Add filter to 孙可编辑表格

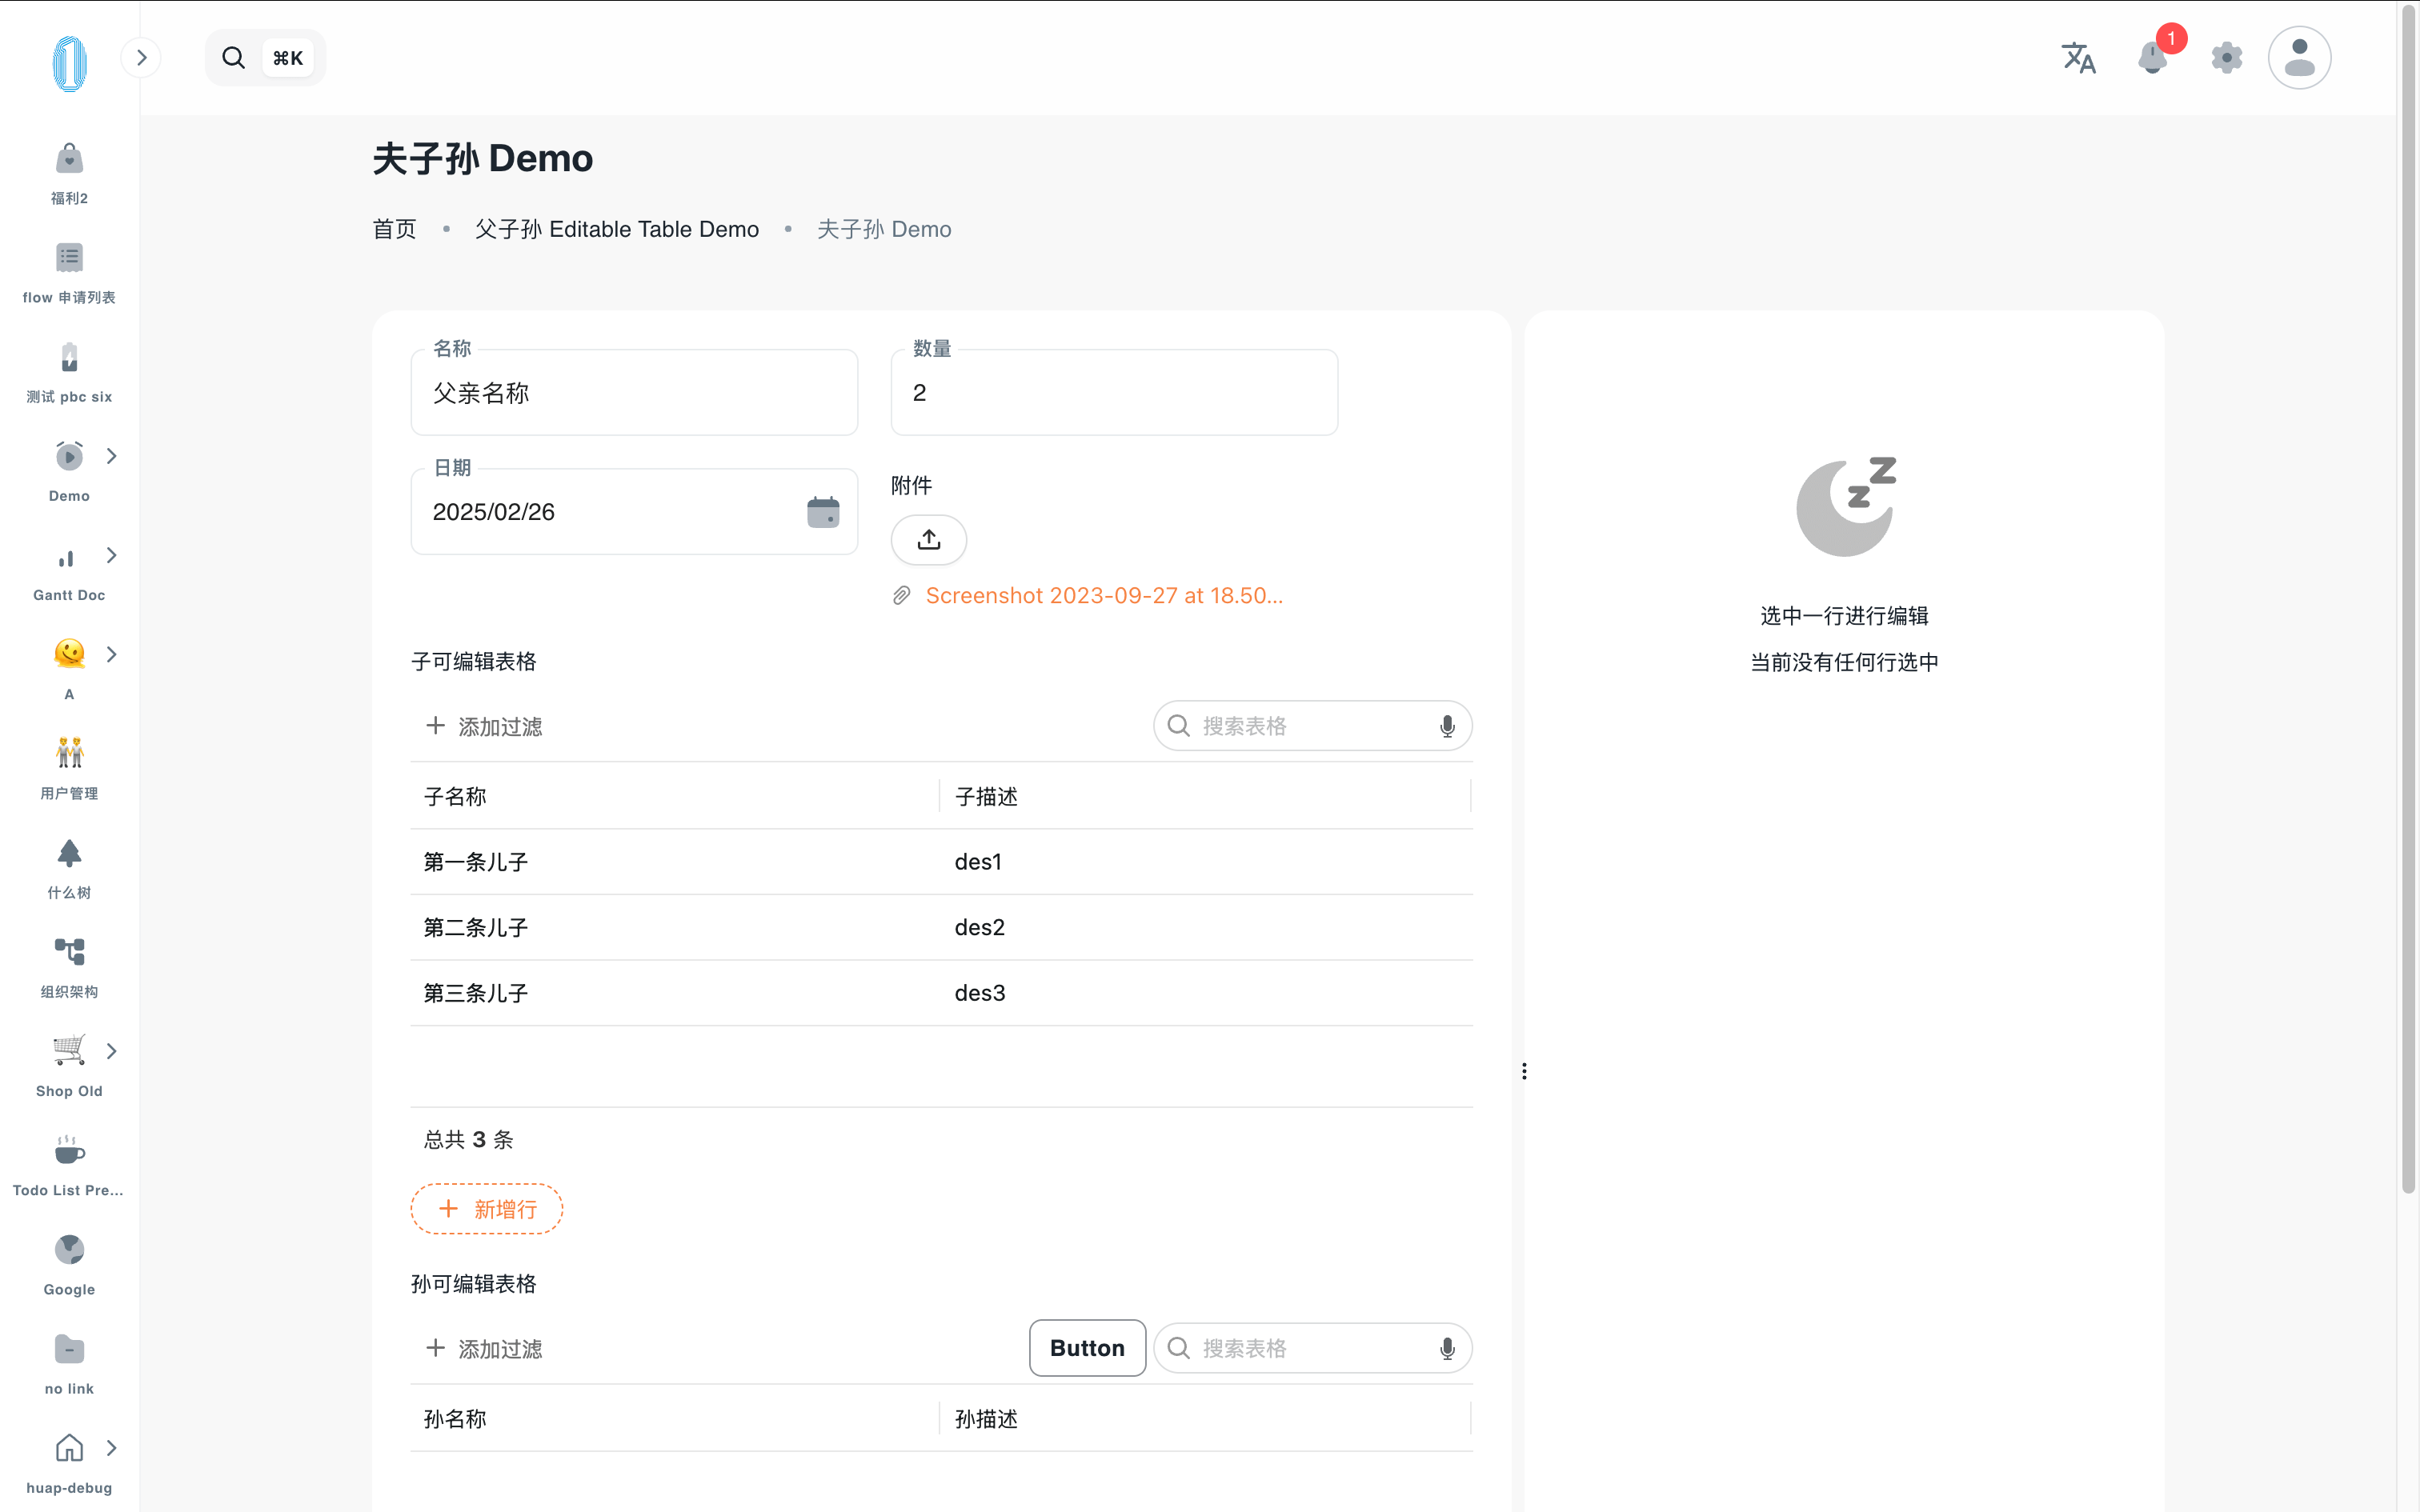(x=484, y=1349)
